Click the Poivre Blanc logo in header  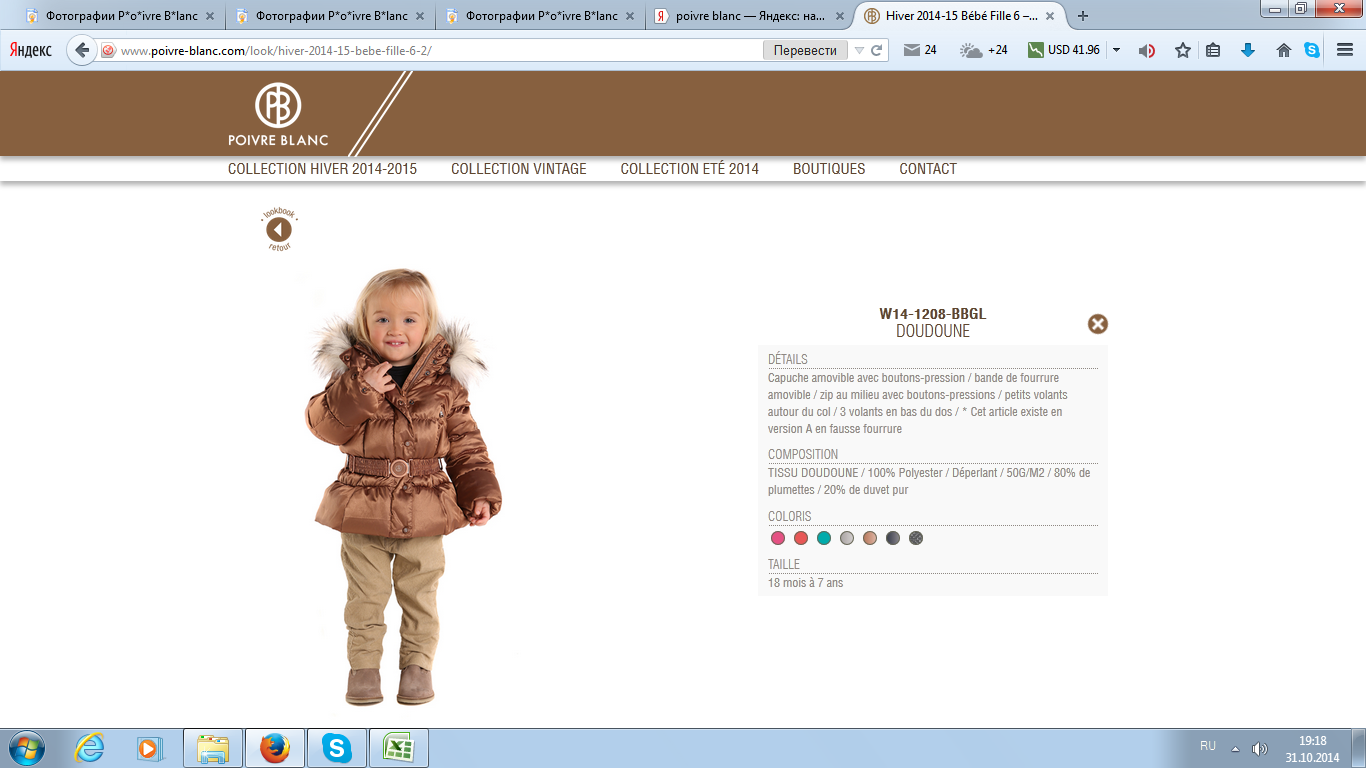pyautogui.click(x=278, y=114)
